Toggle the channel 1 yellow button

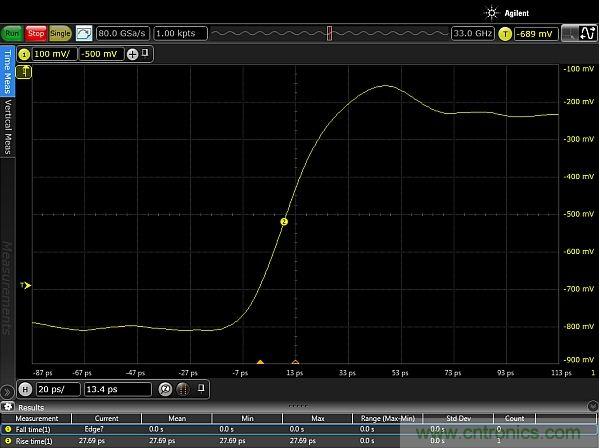23,52
